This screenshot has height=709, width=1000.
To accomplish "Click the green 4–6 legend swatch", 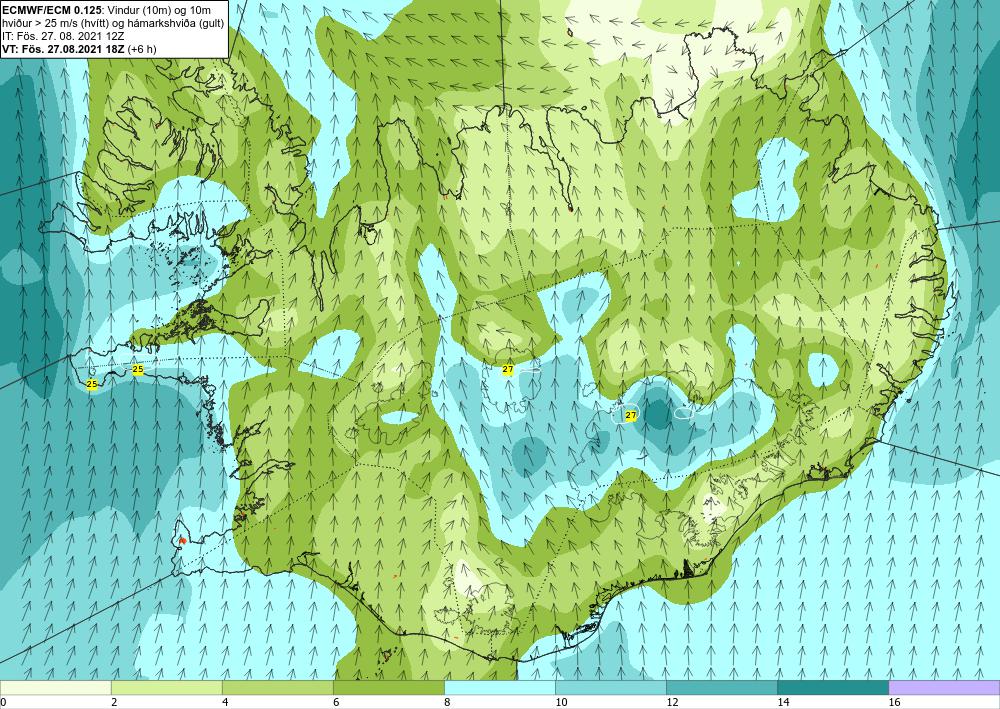I will pos(277,687).
